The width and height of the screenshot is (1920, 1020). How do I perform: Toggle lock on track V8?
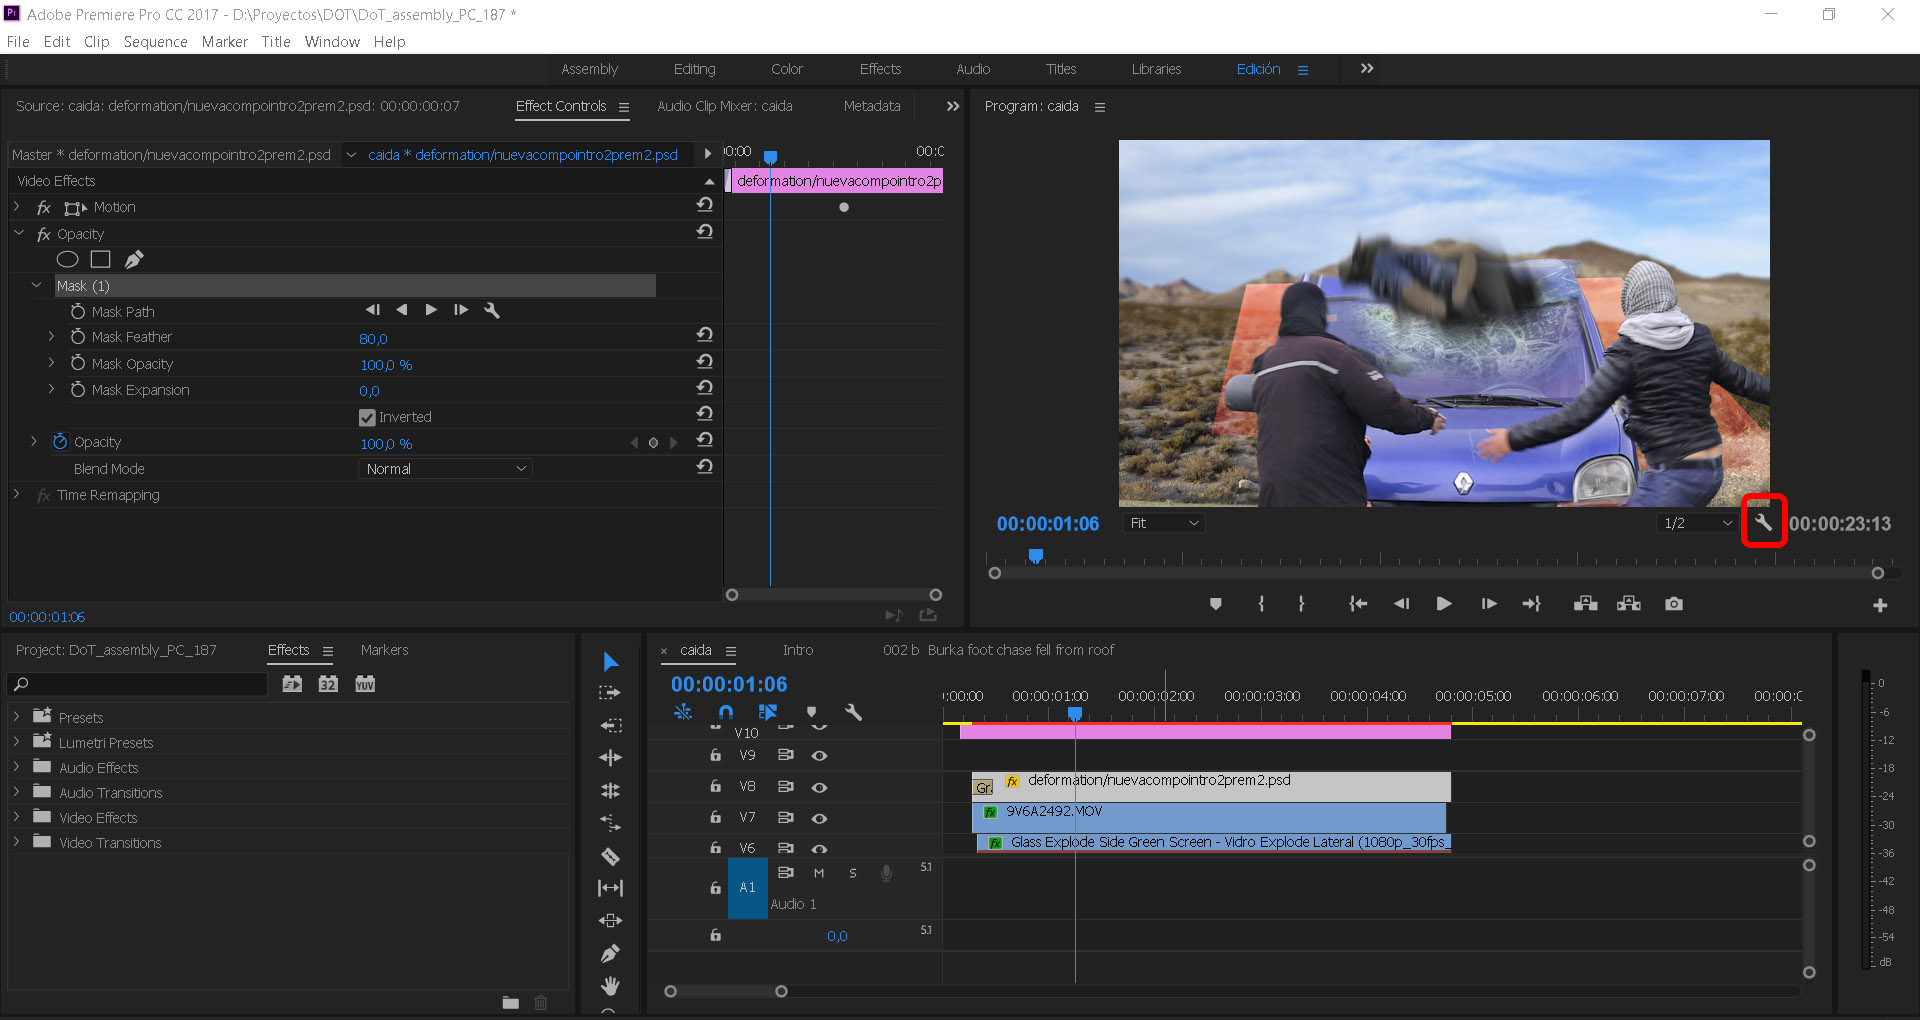pos(715,787)
